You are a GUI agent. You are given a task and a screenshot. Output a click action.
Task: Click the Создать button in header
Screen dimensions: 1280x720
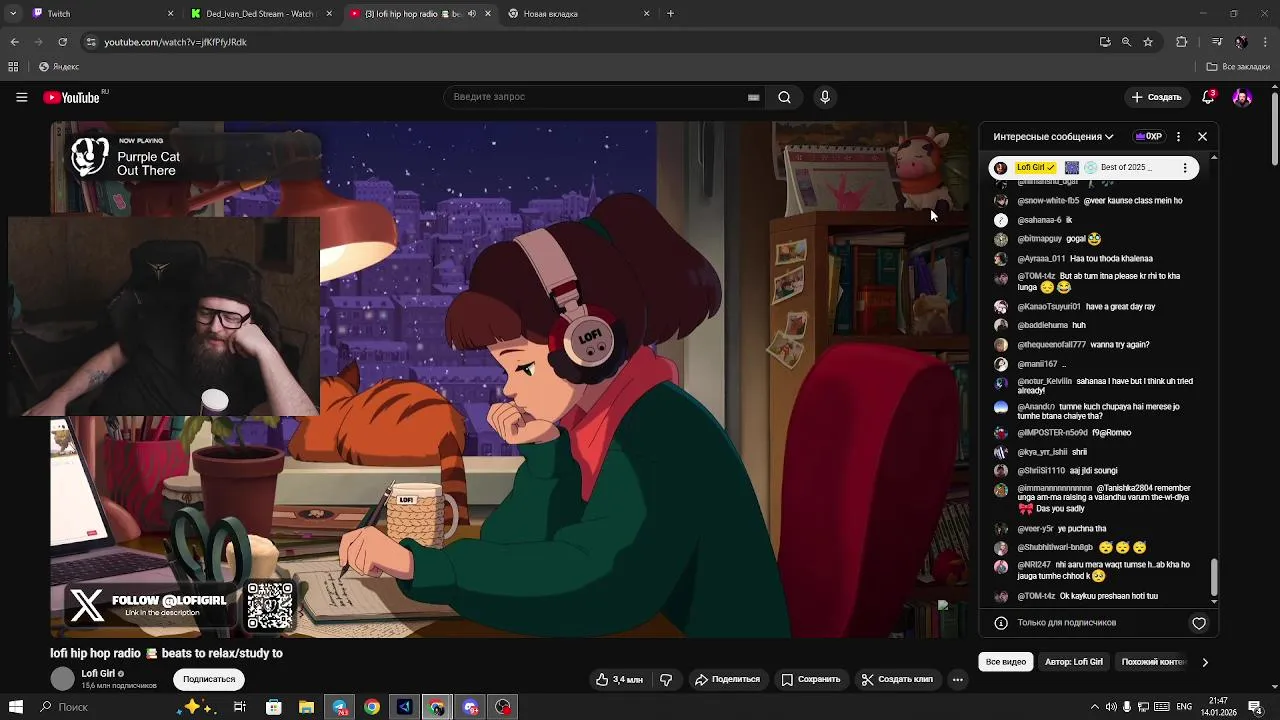(1156, 97)
